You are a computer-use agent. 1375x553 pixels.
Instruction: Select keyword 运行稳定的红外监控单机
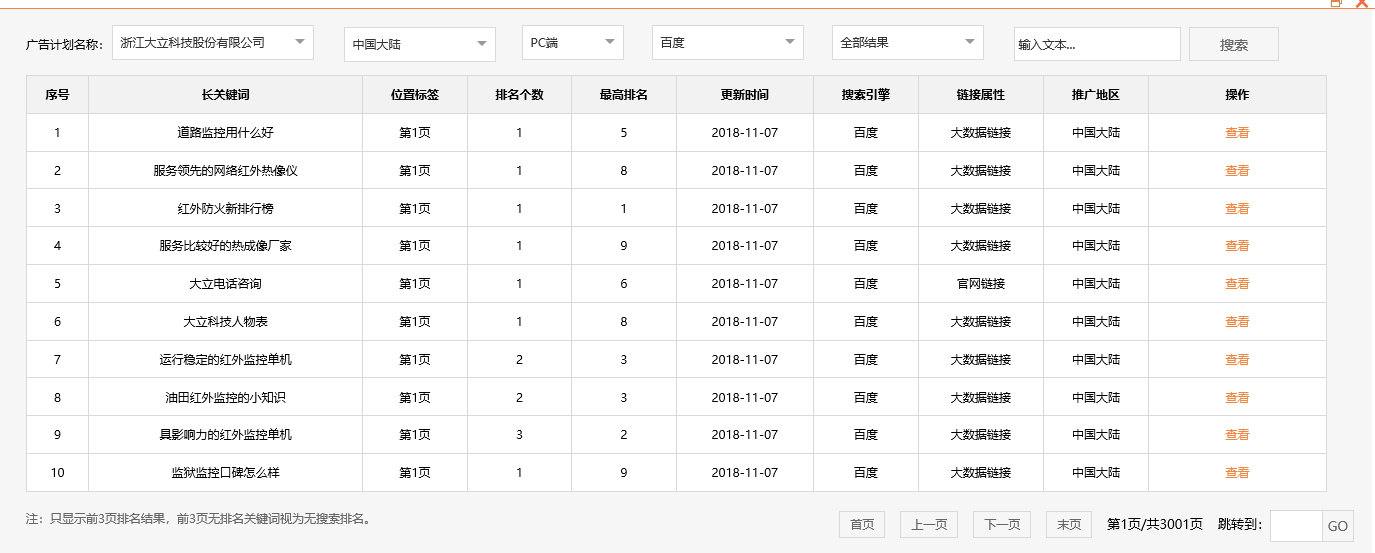pos(225,359)
